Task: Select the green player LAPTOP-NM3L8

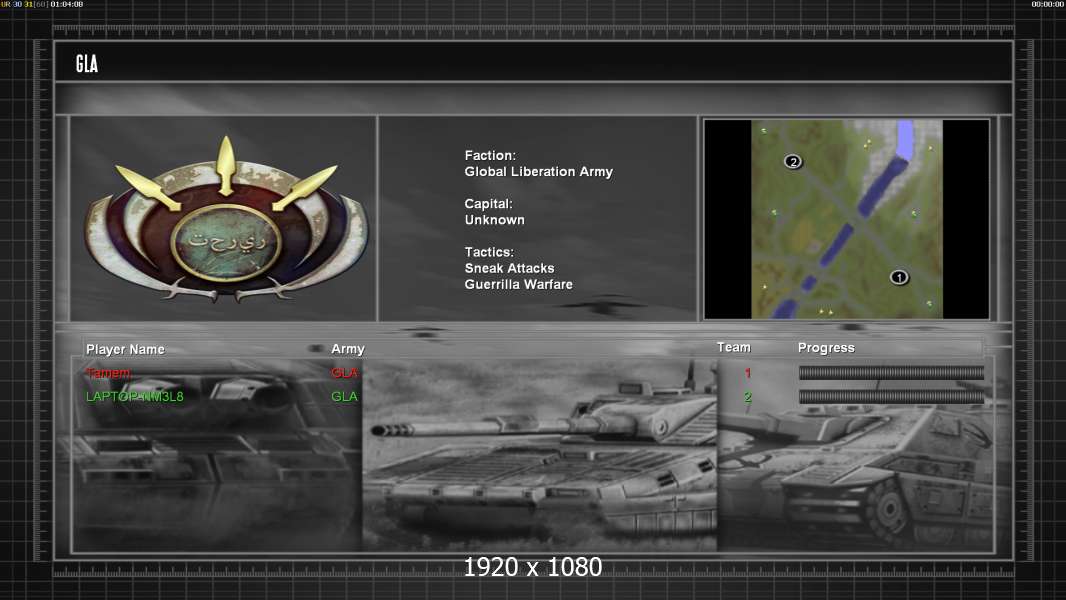Action: tap(135, 397)
